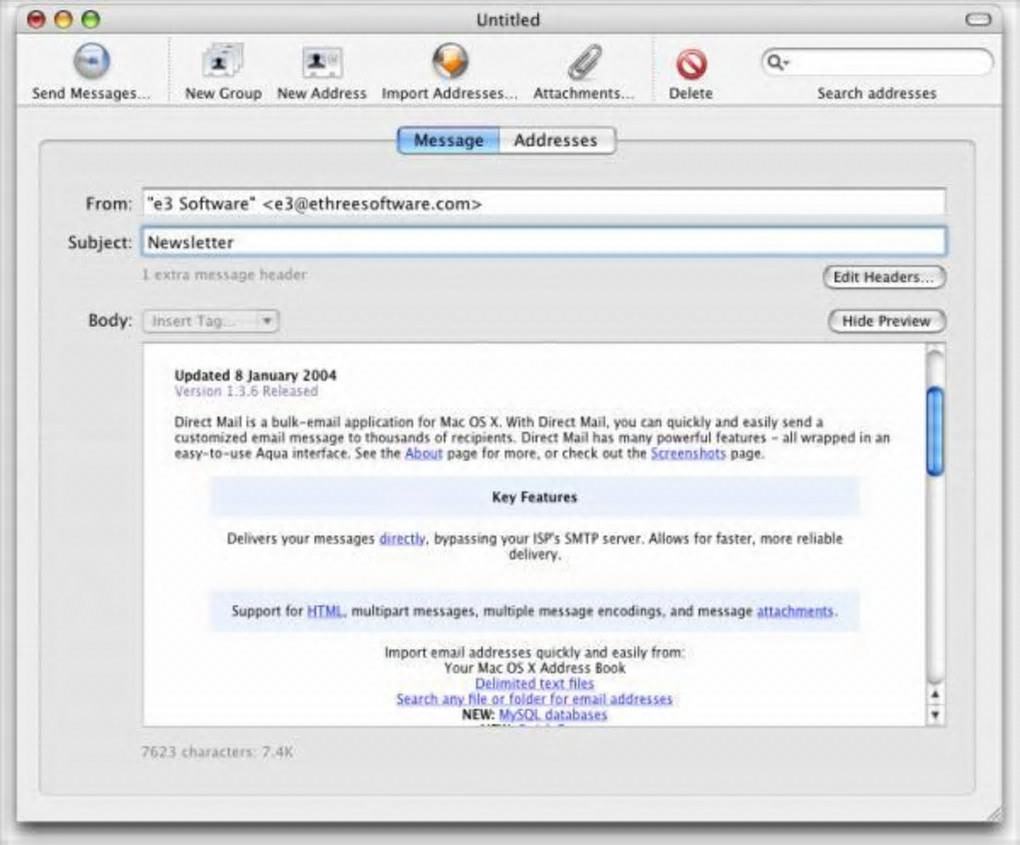This screenshot has height=845, width=1020.
Task: Open the Edit Headers dialog
Action: pos(884,277)
